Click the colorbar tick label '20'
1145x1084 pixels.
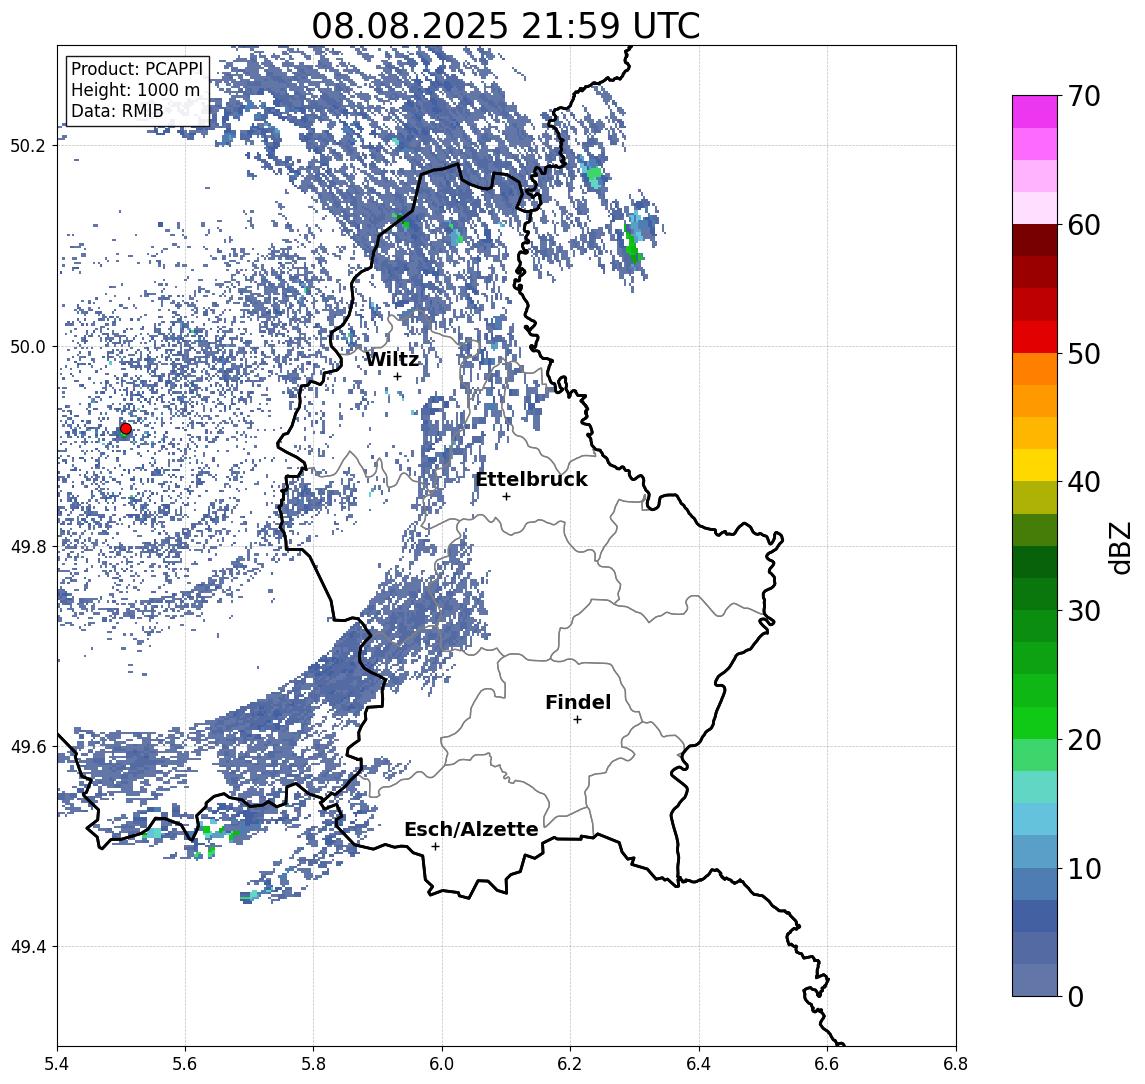tap(1084, 739)
